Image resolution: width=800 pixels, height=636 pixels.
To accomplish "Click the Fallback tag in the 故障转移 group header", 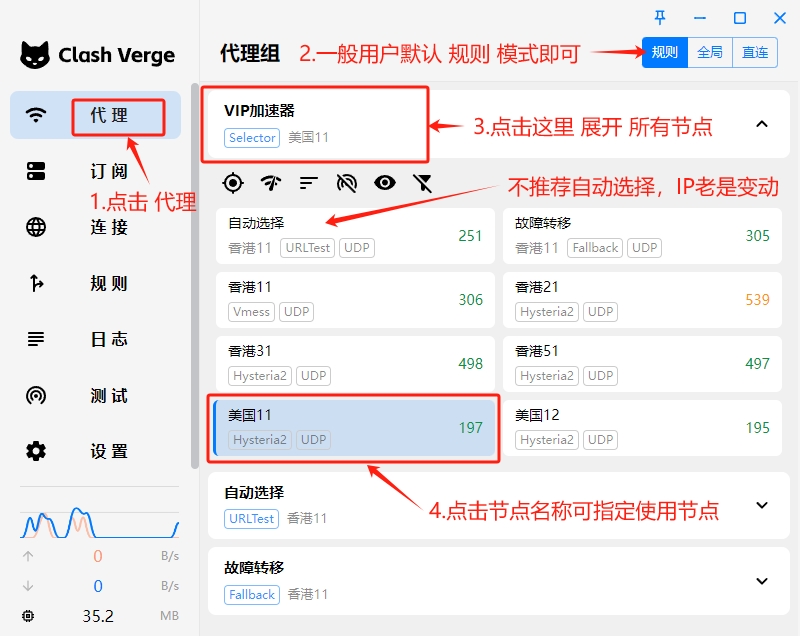I will point(252,595).
